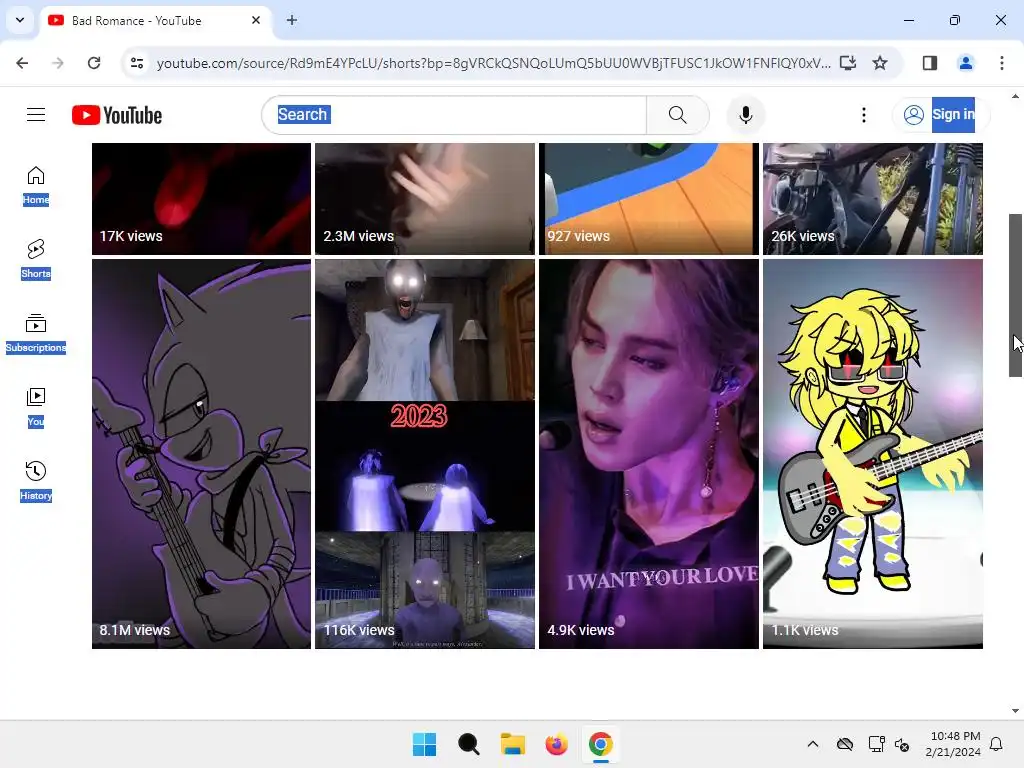Install app icon in address bar
Viewport: 1024px width, 768px height.
(x=848, y=63)
